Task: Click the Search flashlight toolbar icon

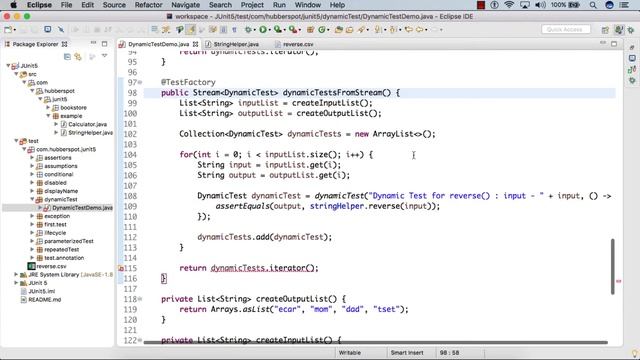Action: (361, 29)
